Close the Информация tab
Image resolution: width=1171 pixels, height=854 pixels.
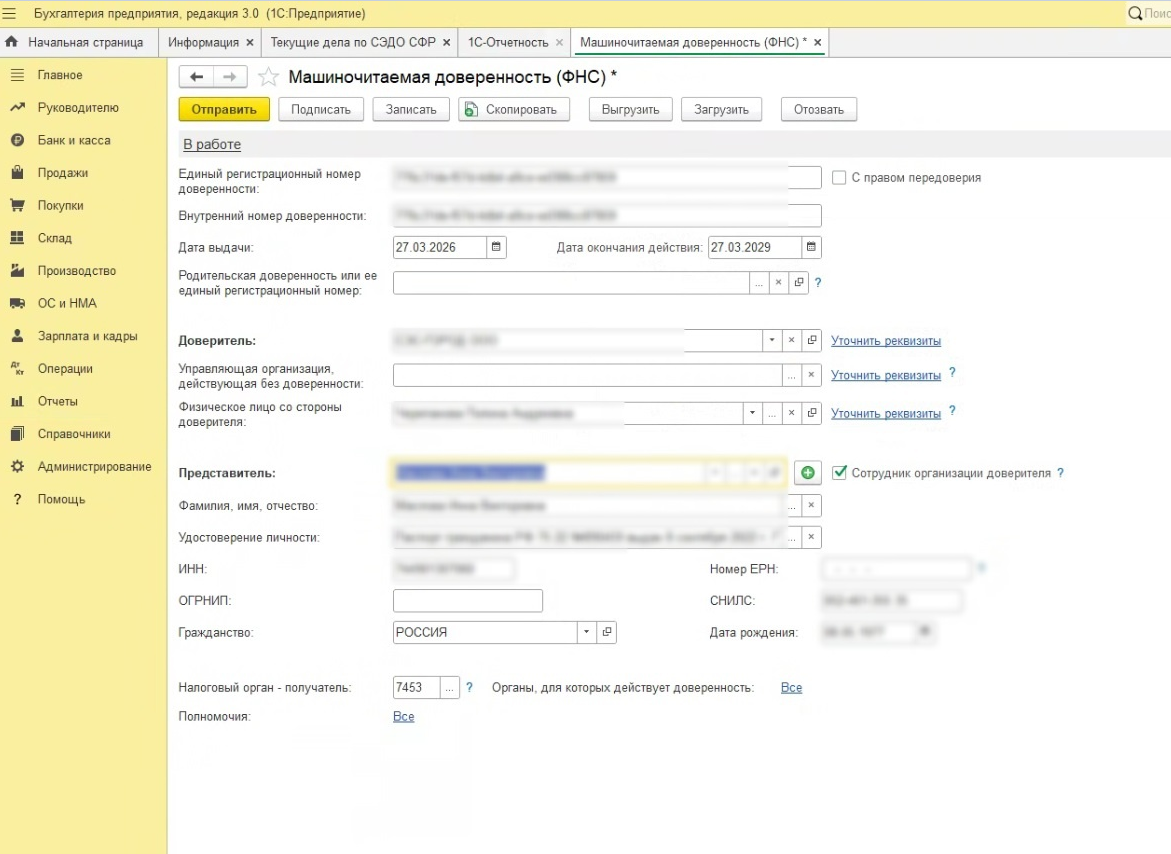tap(249, 43)
